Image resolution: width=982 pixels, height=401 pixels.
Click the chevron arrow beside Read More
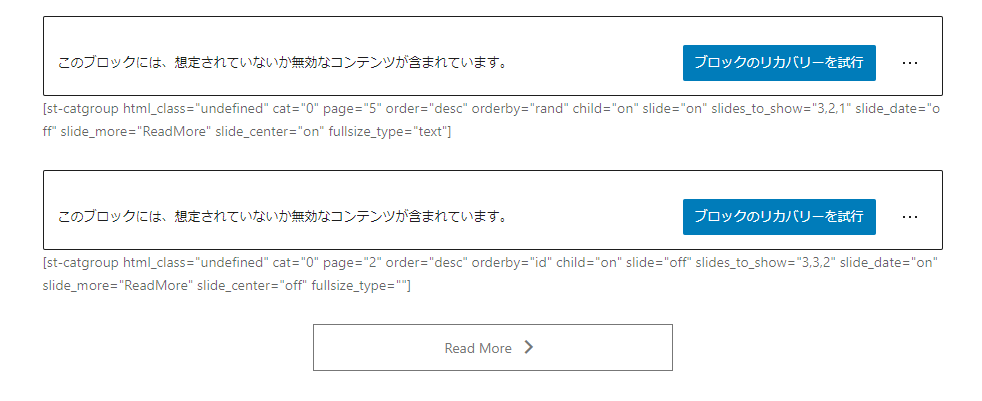[x=529, y=348]
